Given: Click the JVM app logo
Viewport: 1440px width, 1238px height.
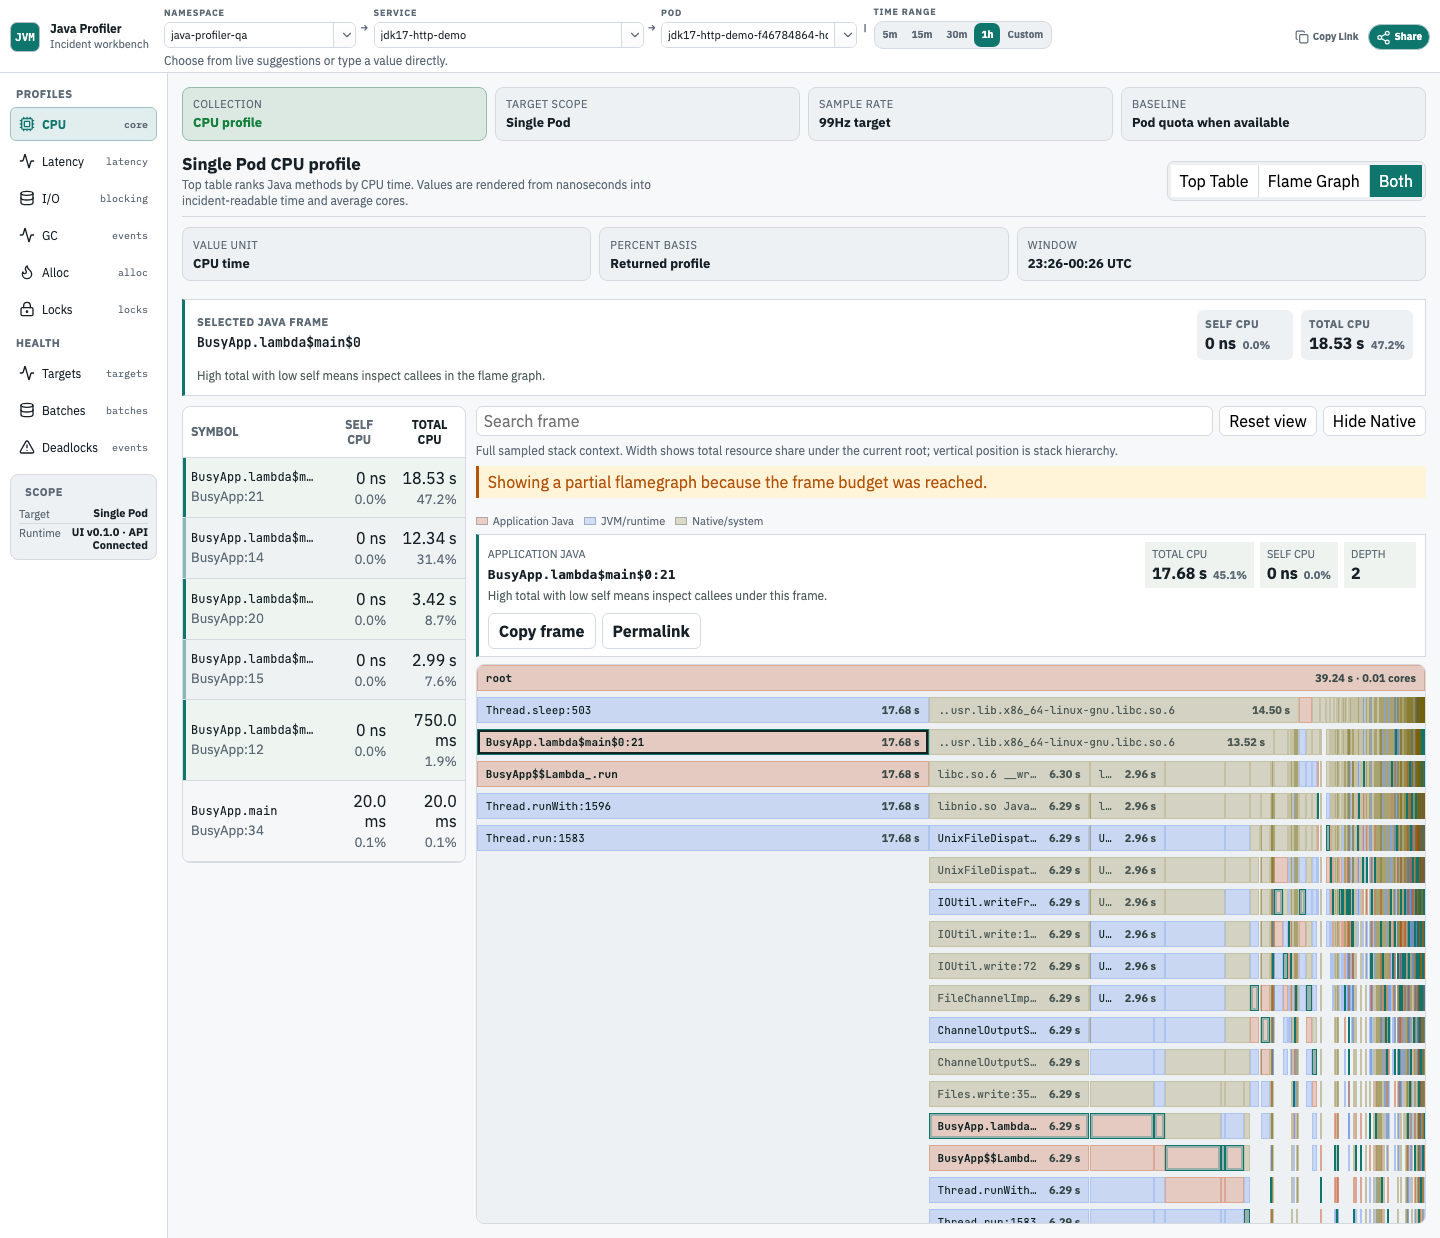Looking at the screenshot, I should click(x=25, y=37).
